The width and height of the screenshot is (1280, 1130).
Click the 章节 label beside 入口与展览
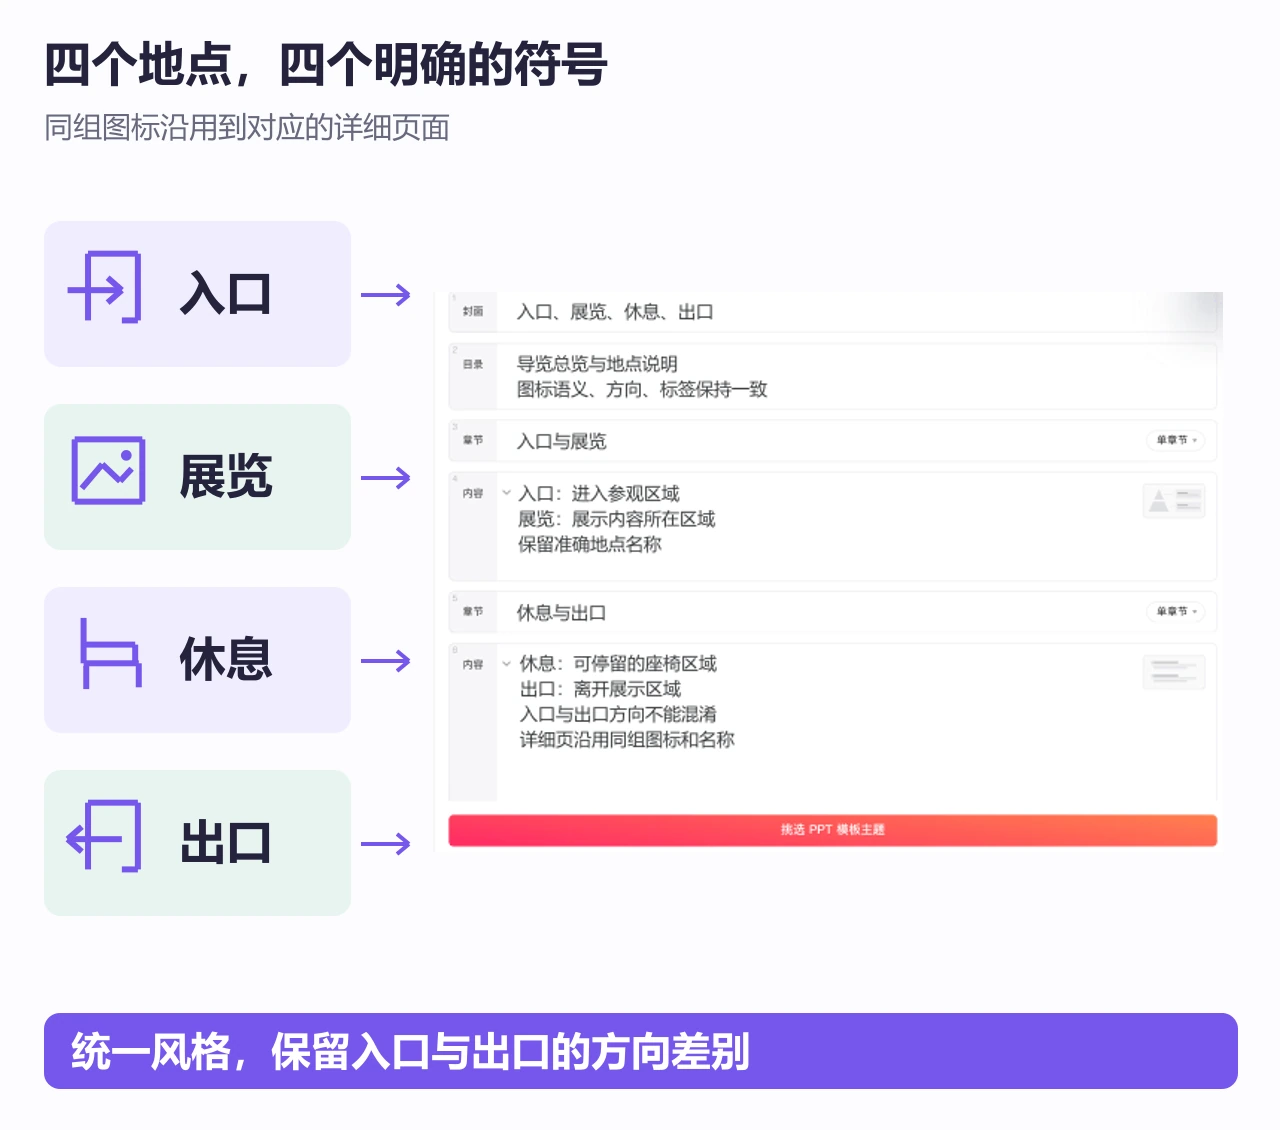click(x=473, y=440)
